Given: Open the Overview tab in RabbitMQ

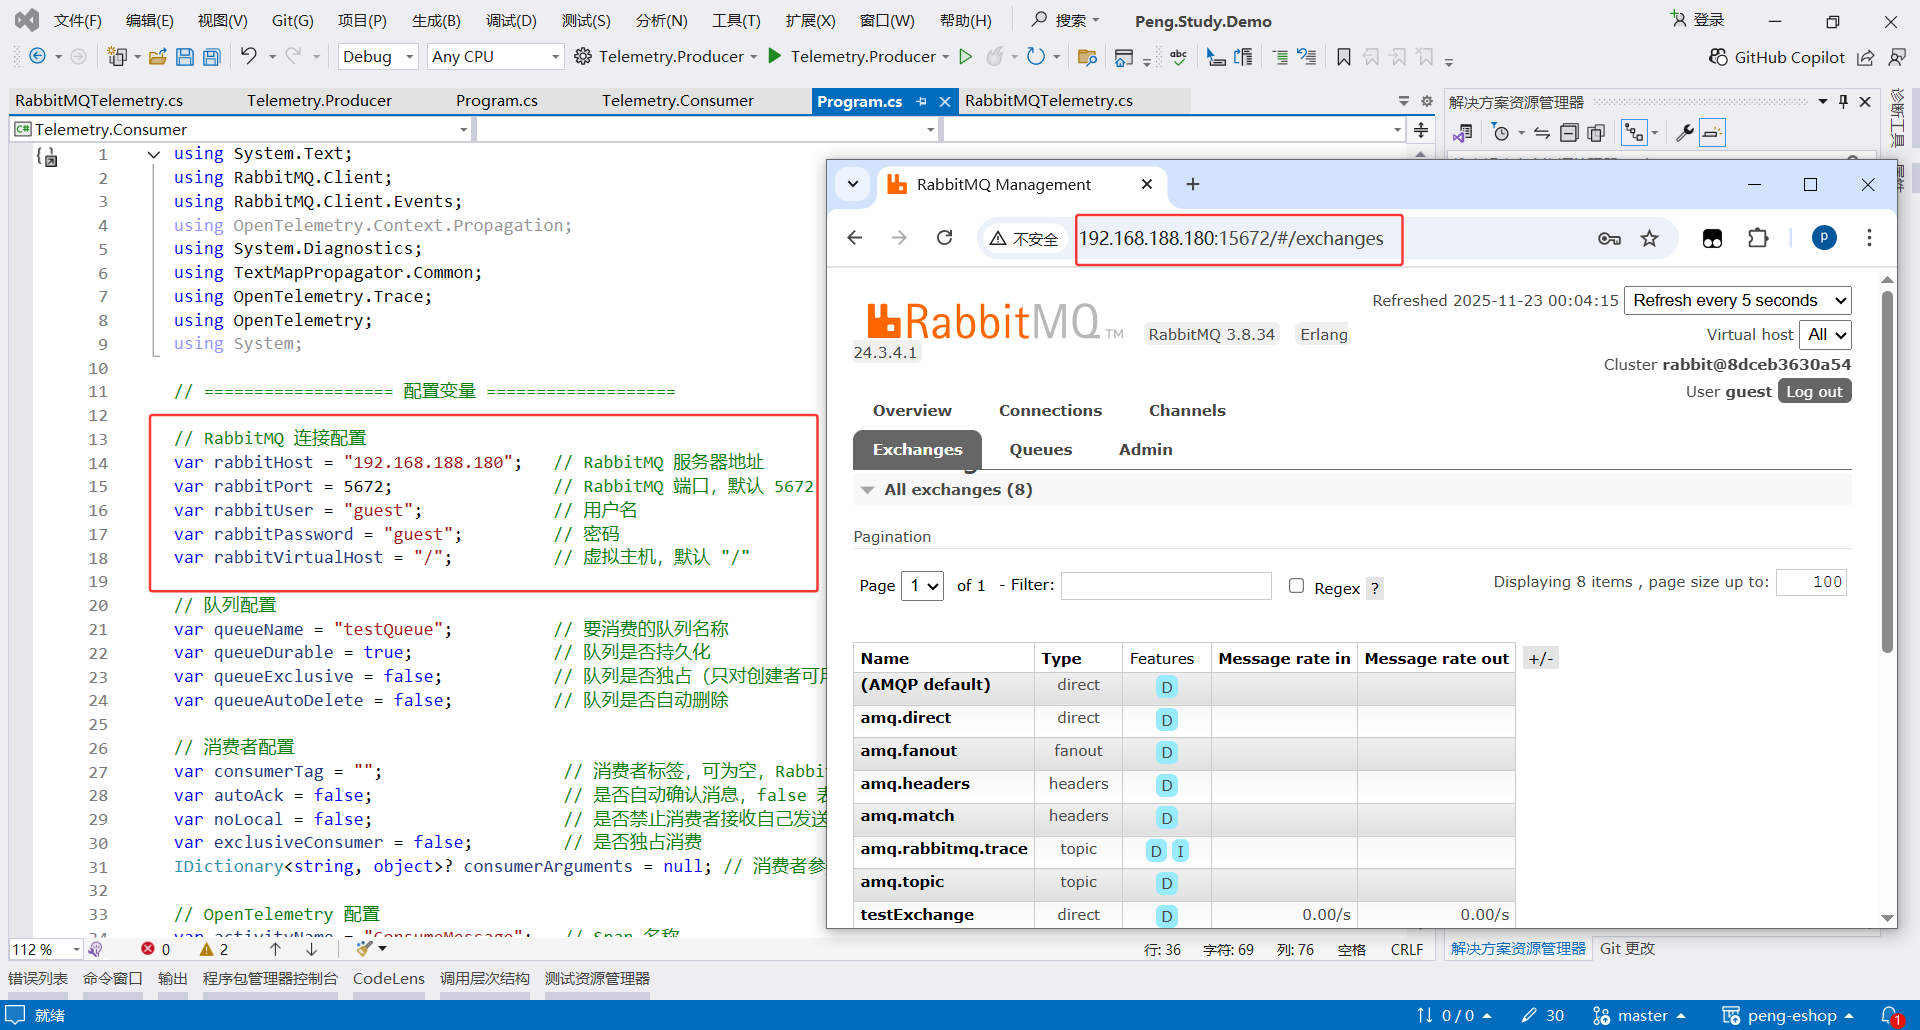Looking at the screenshot, I should point(912,411).
